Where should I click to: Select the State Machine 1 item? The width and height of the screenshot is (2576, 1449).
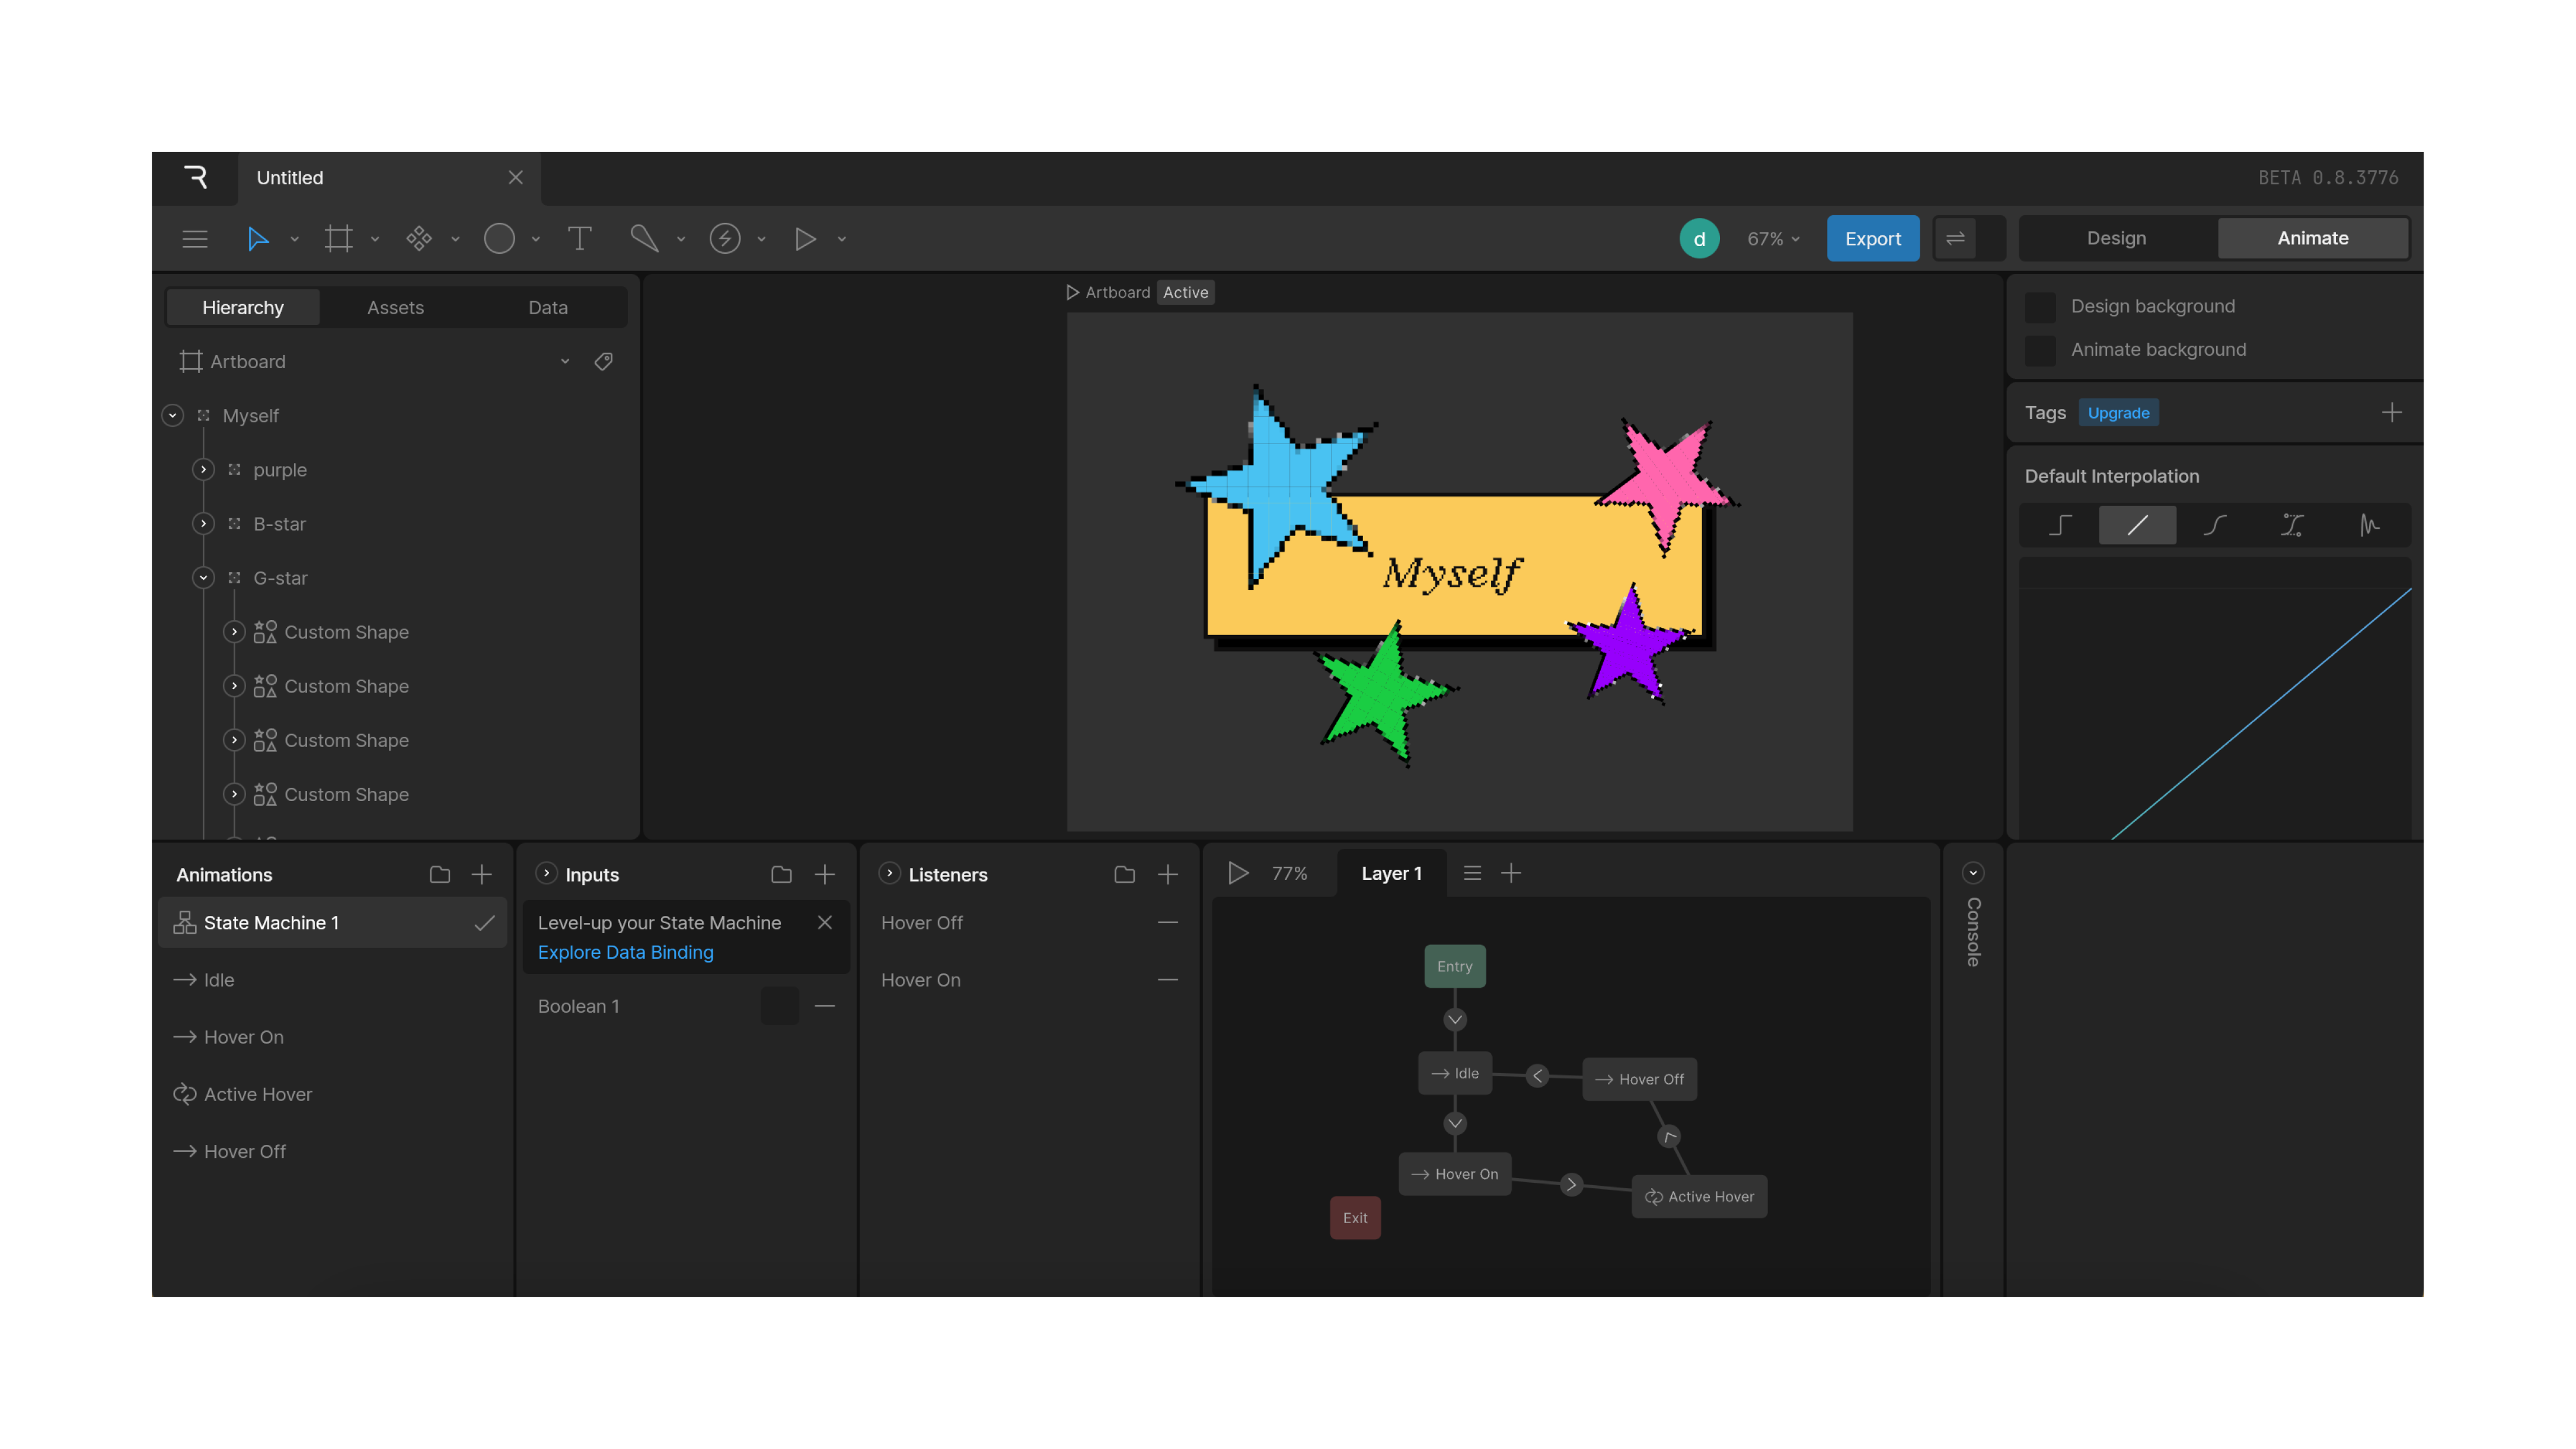tap(333, 922)
